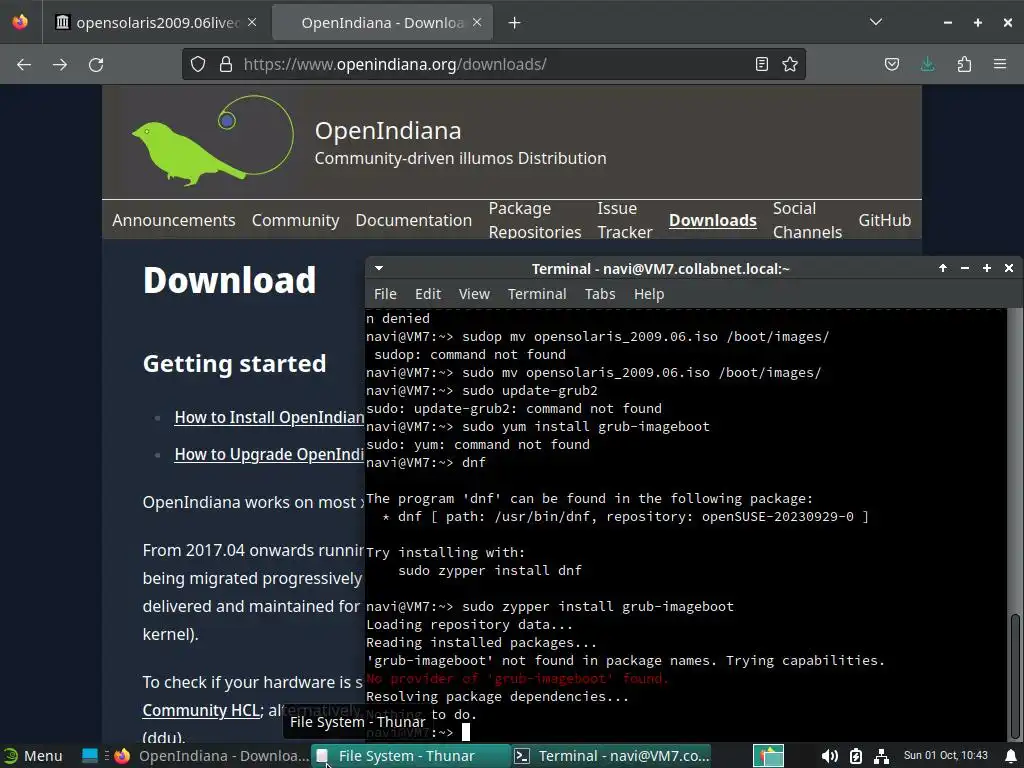Open the GitHub nav link

click(x=884, y=220)
